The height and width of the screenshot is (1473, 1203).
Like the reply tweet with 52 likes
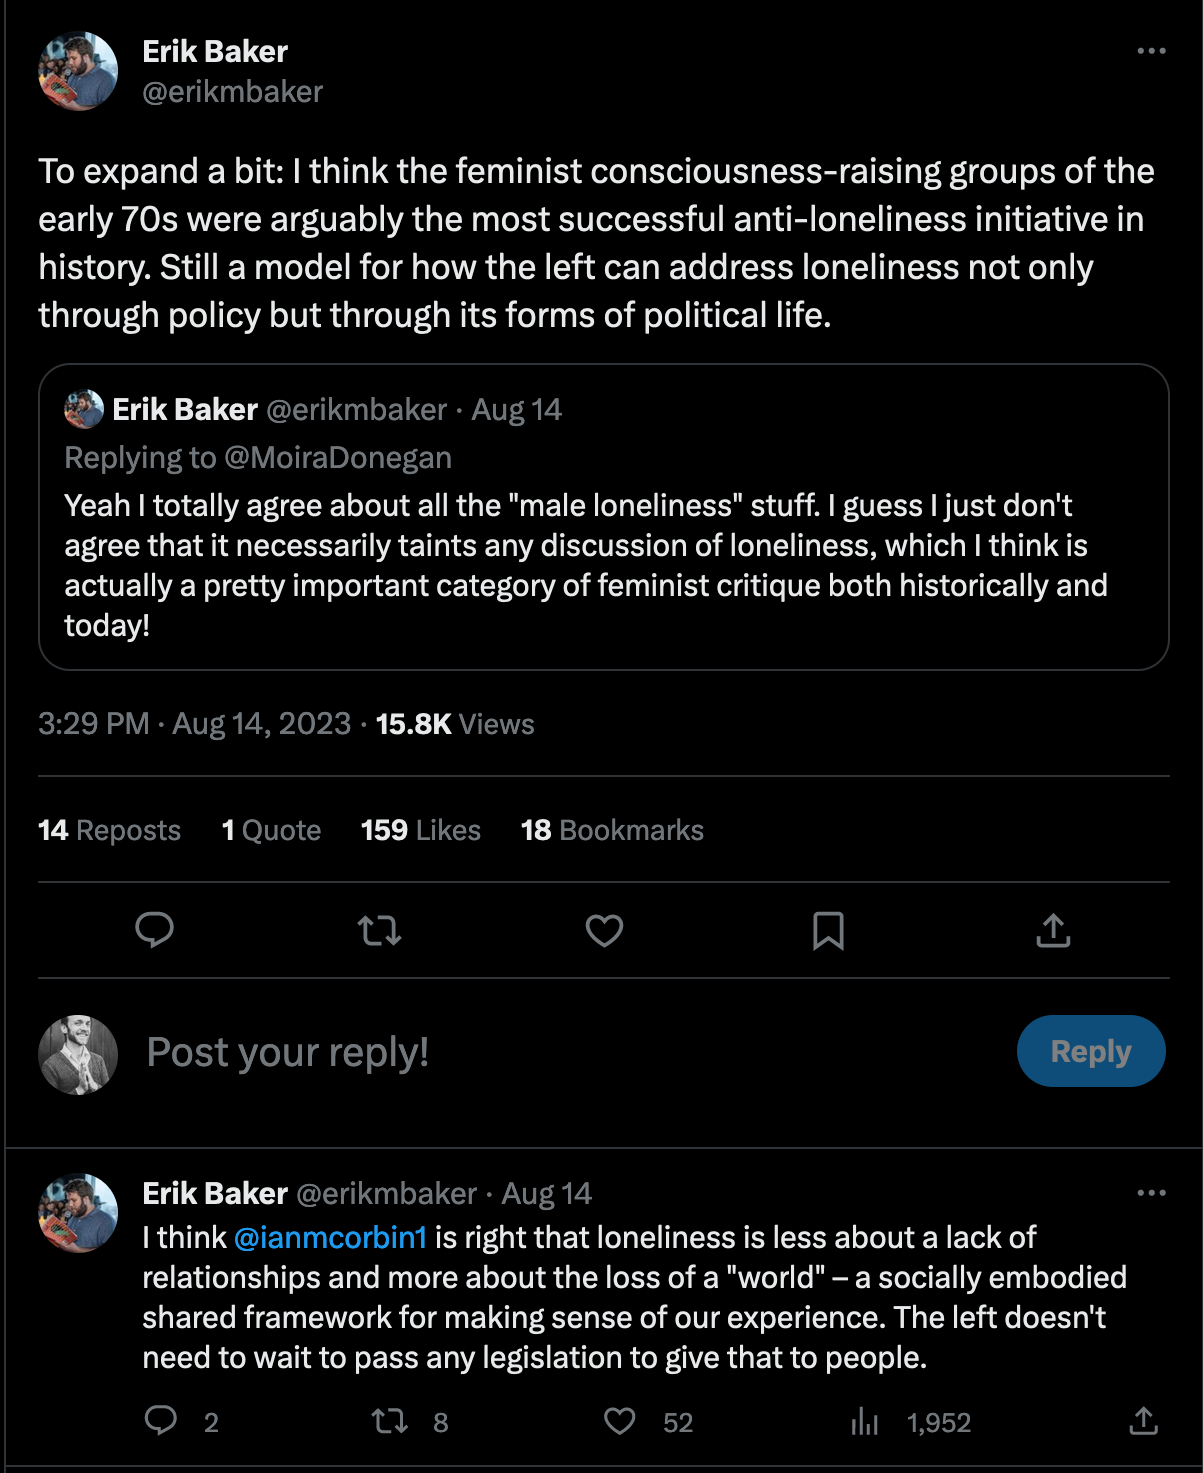[x=620, y=1421]
